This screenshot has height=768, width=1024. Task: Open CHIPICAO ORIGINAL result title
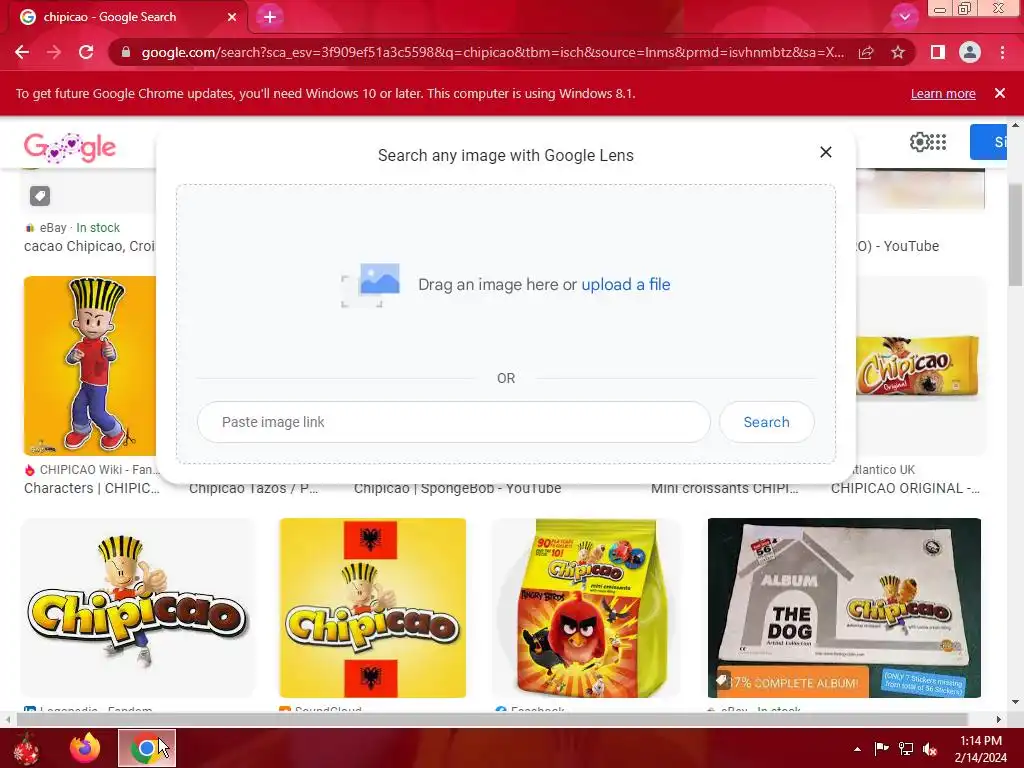(905, 488)
